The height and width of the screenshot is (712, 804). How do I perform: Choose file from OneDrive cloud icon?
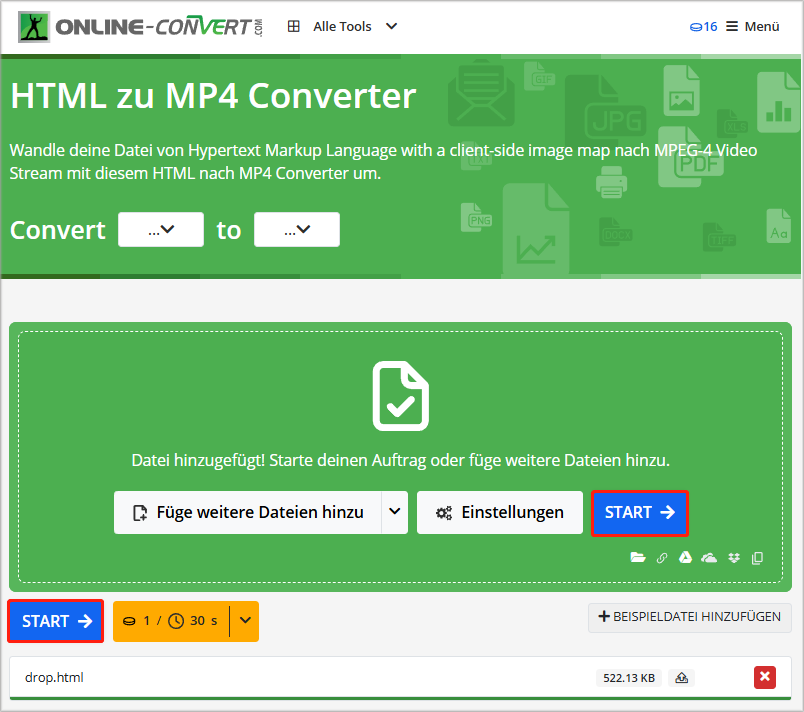[x=709, y=558]
